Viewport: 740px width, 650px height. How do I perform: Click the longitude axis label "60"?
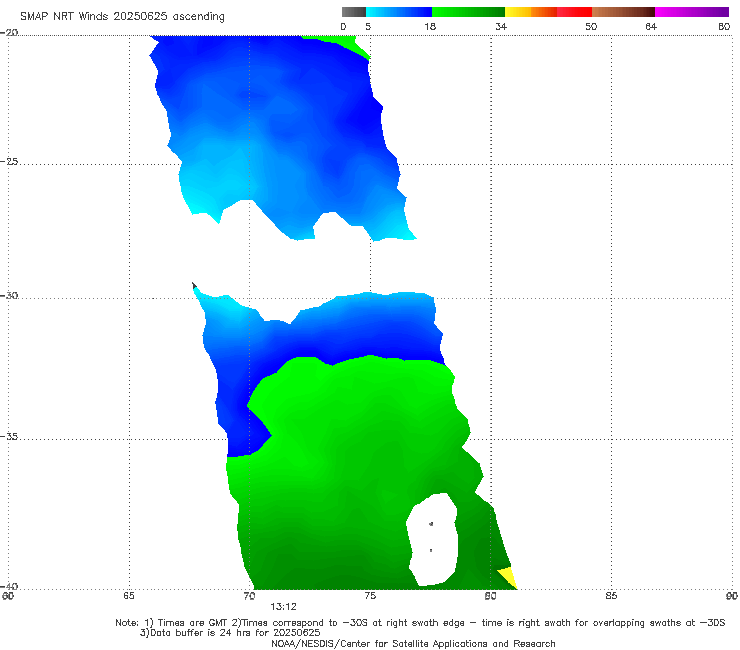8,596
